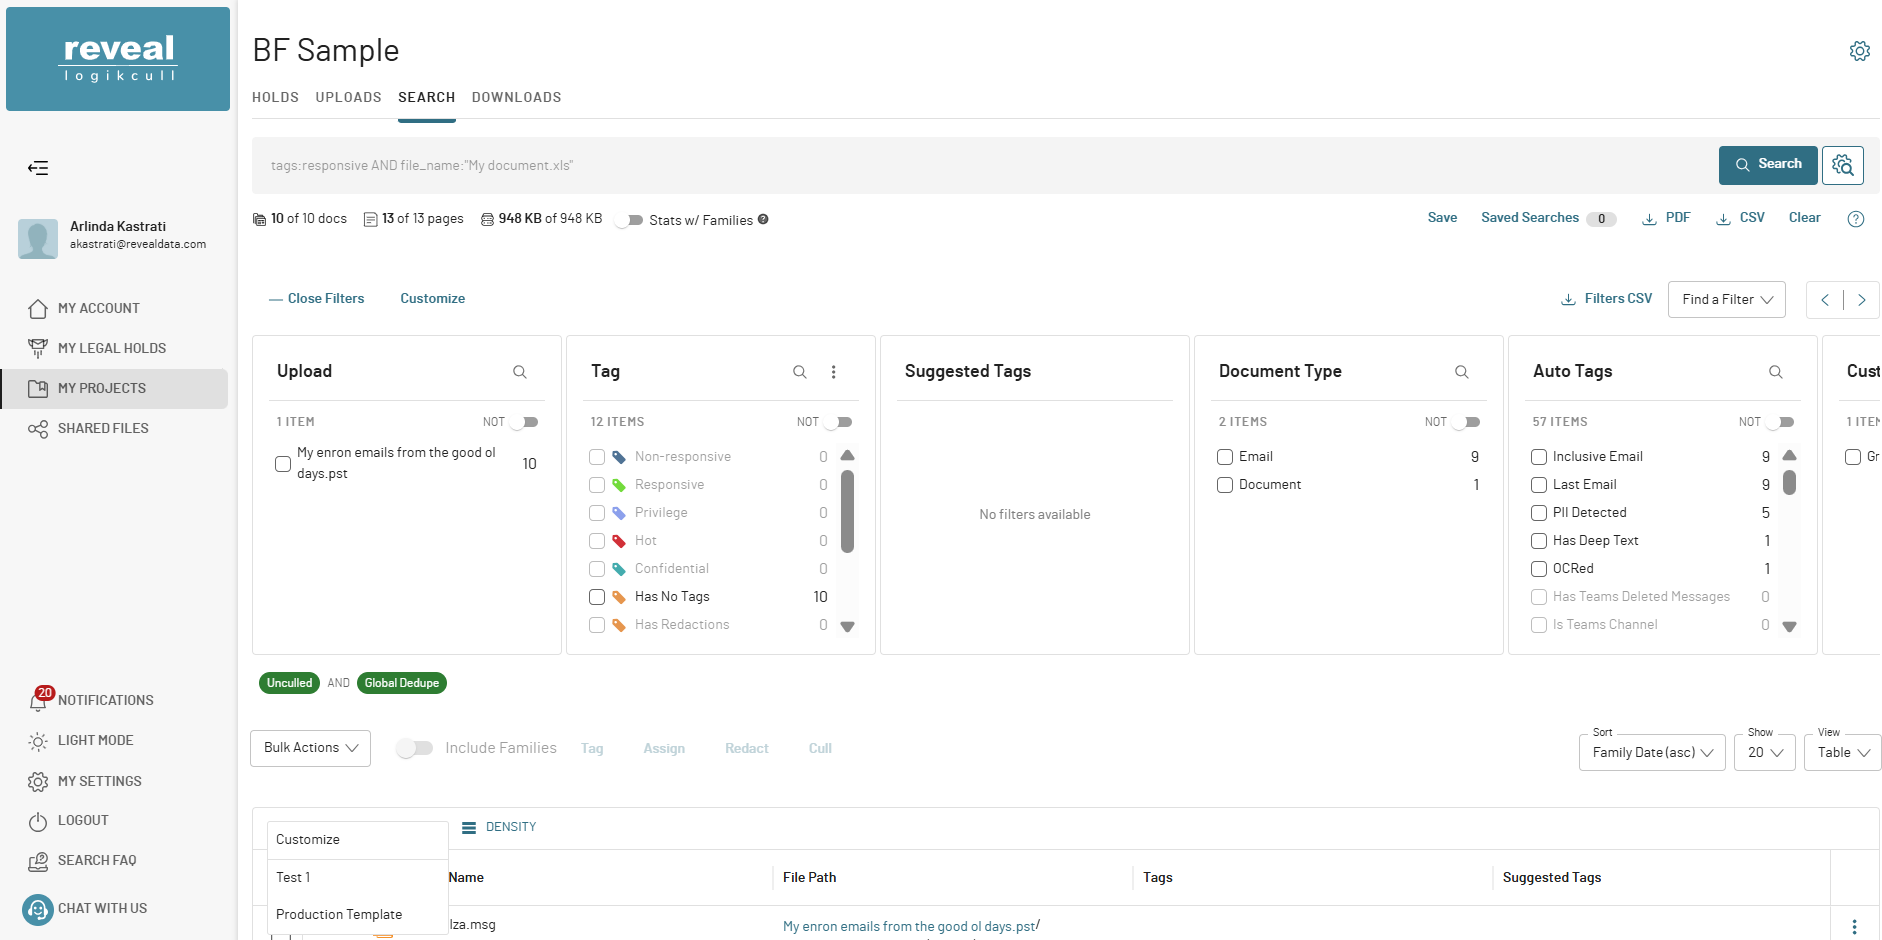Click the advanced search icon beside Search

[x=1842, y=165]
